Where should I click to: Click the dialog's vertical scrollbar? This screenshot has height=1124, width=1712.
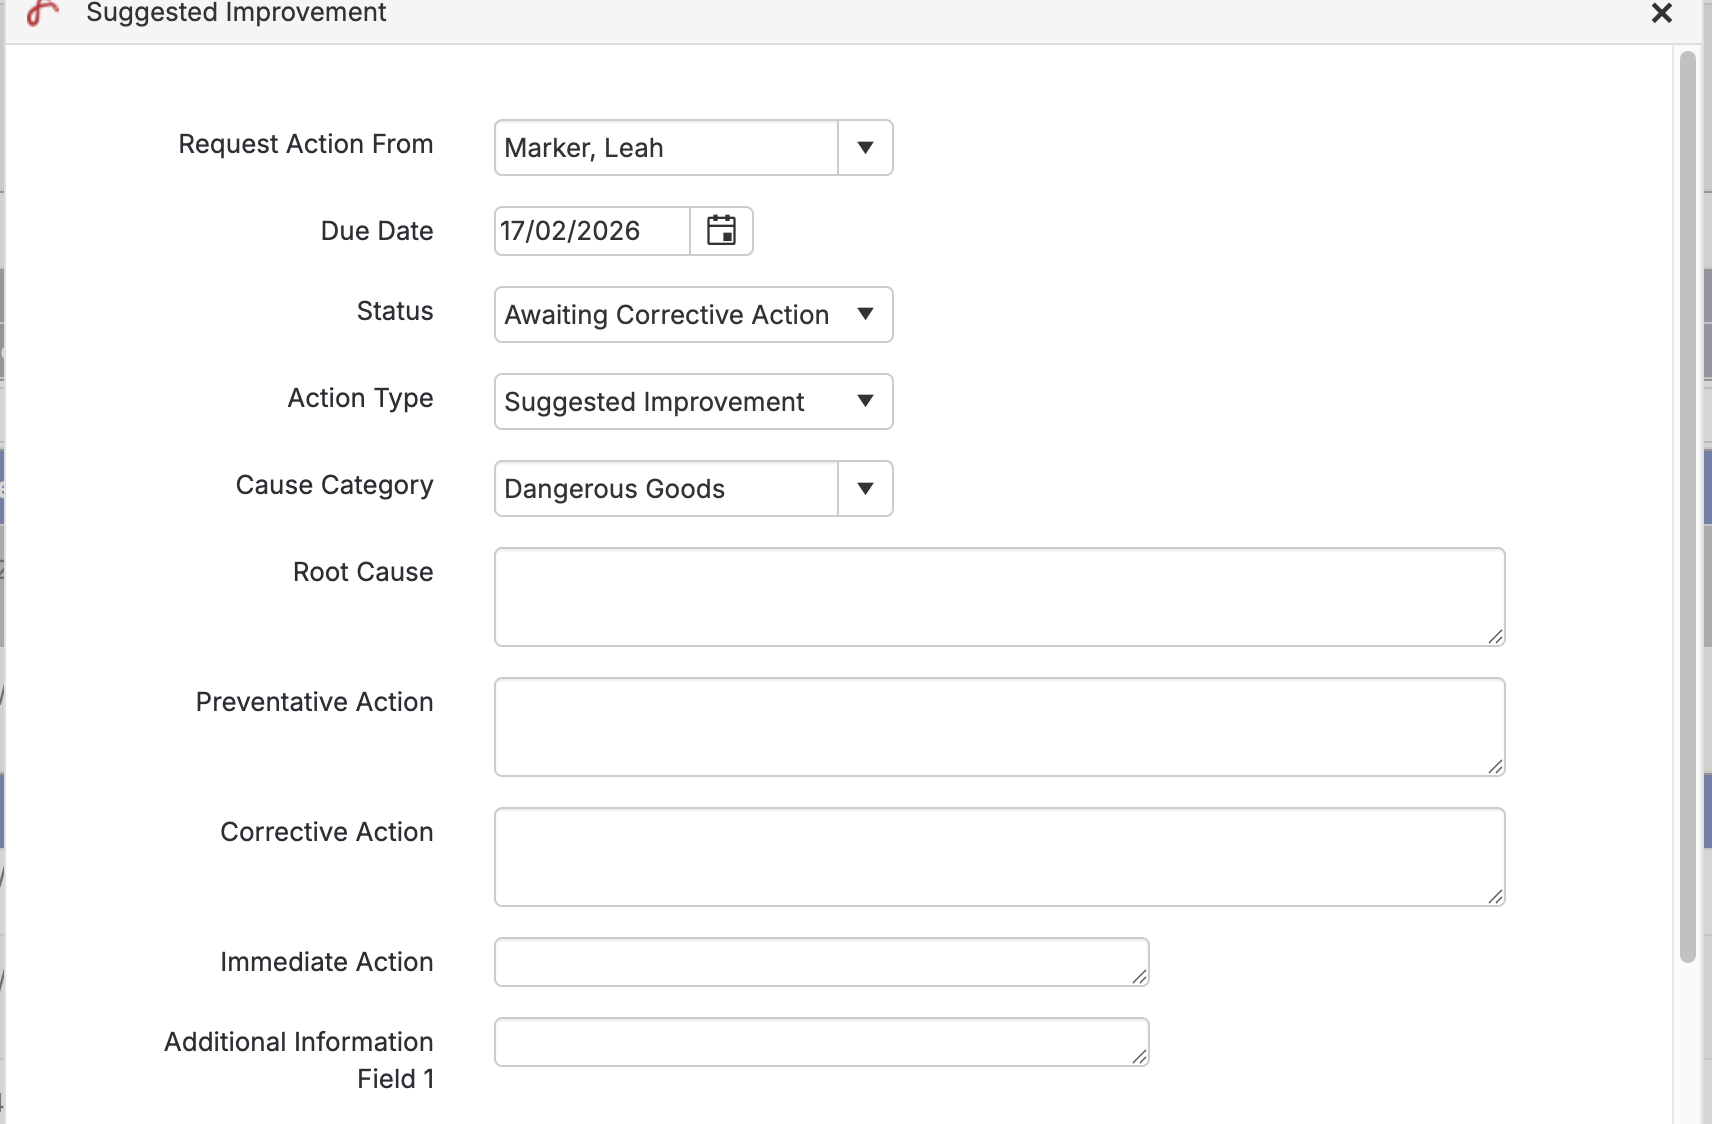[x=1687, y=500]
